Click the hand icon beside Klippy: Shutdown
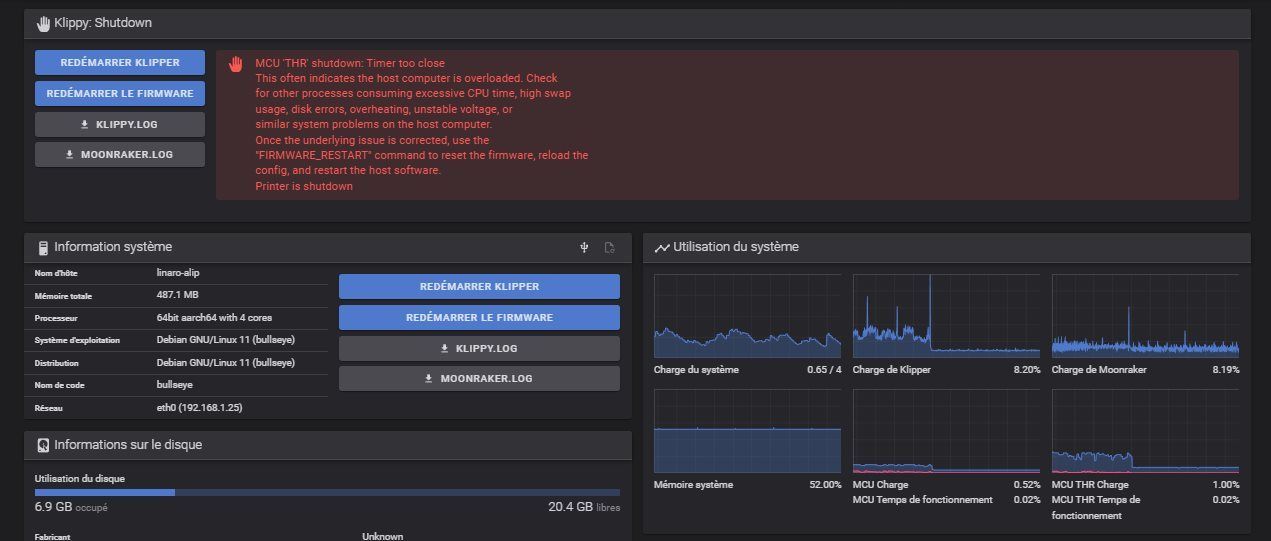This screenshot has height=541, width=1271. click(43, 23)
